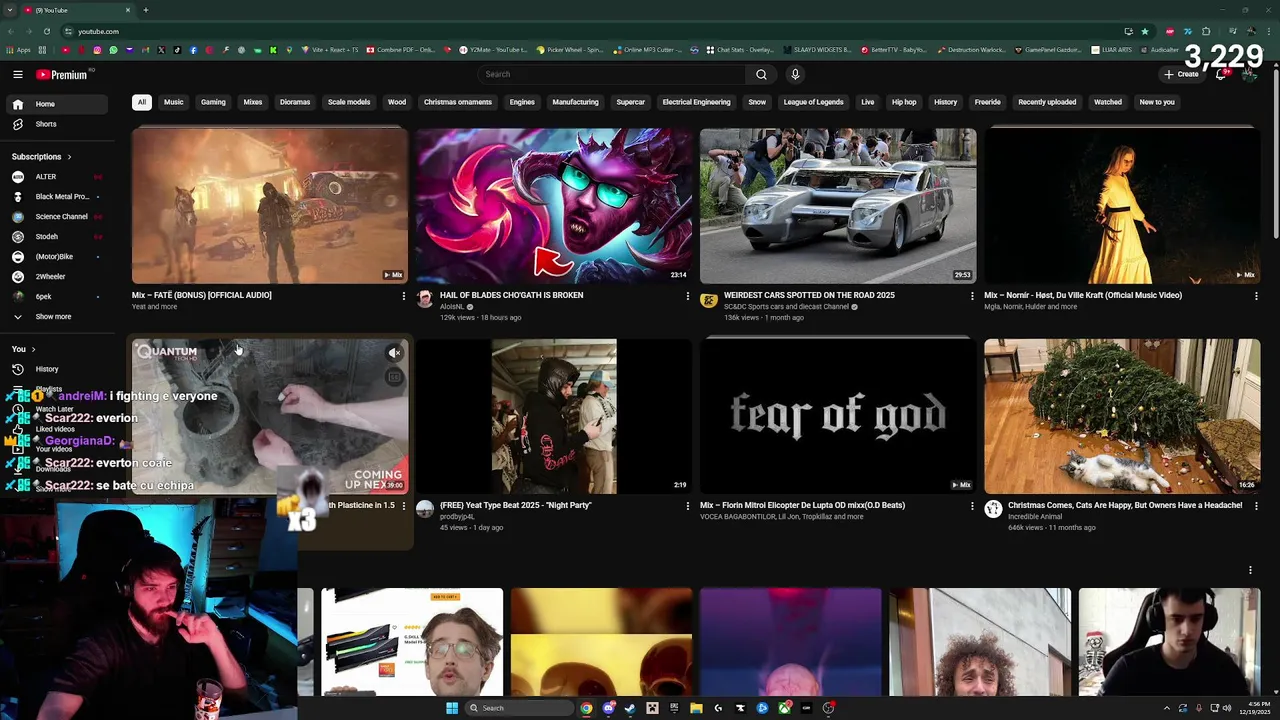The width and height of the screenshot is (1280, 720).
Task: Open prodbyjp4L channel avatar
Action: (x=425, y=510)
